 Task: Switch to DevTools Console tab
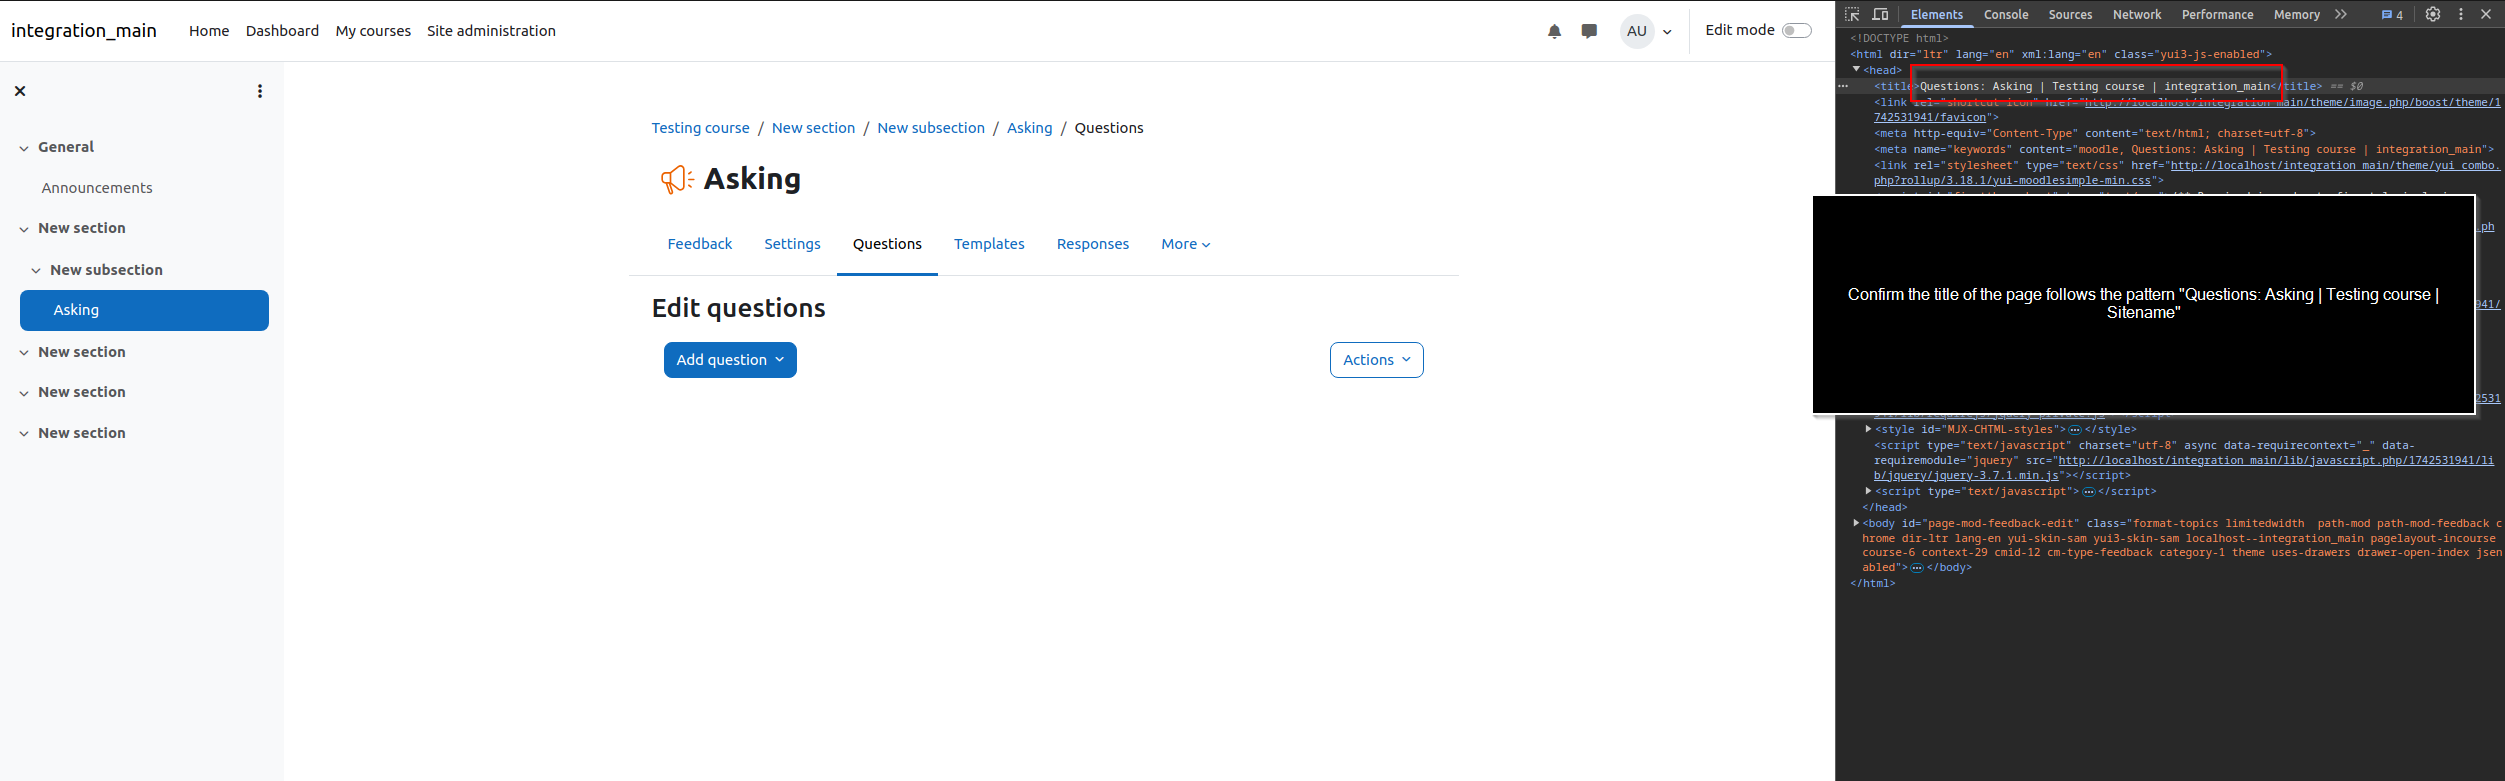tap(2006, 14)
